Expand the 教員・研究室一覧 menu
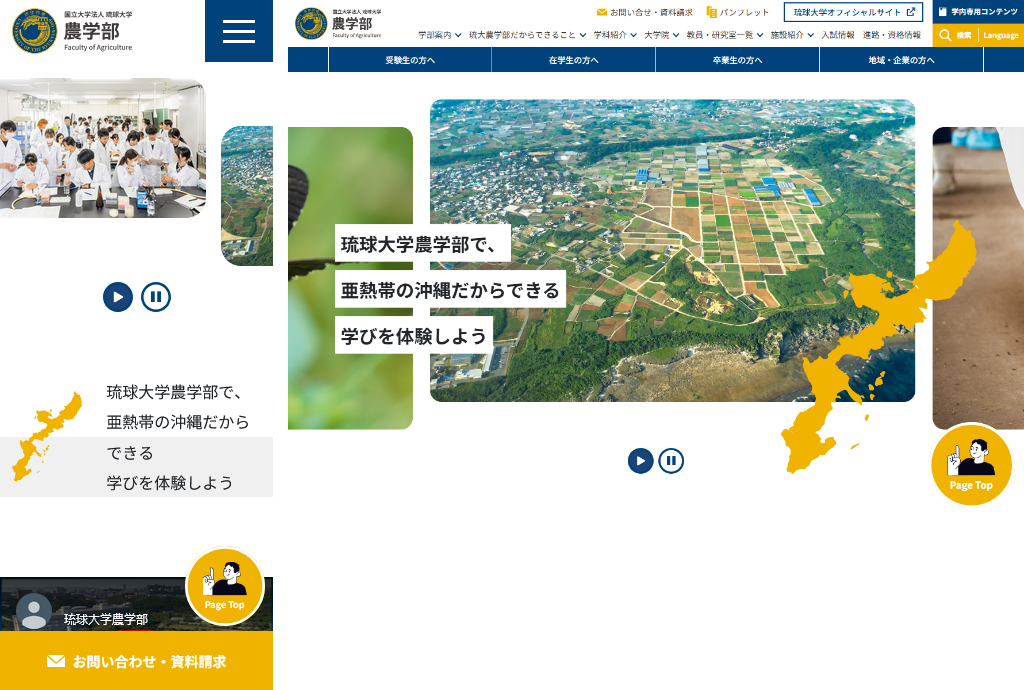Image resolution: width=1024 pixels, height=690 pixels. (x=725, y=35)
